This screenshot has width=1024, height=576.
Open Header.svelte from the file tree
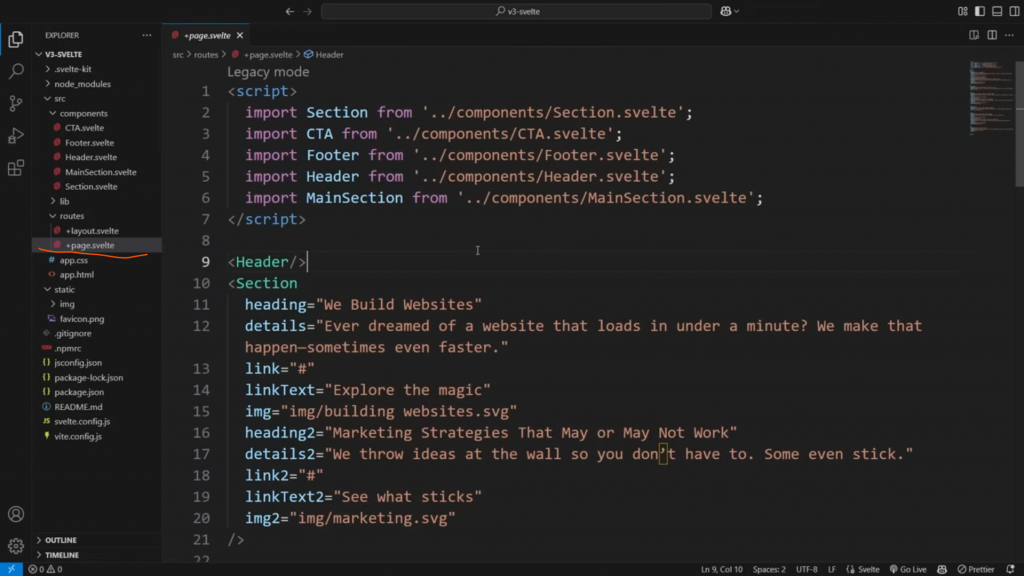click(90, 157)
